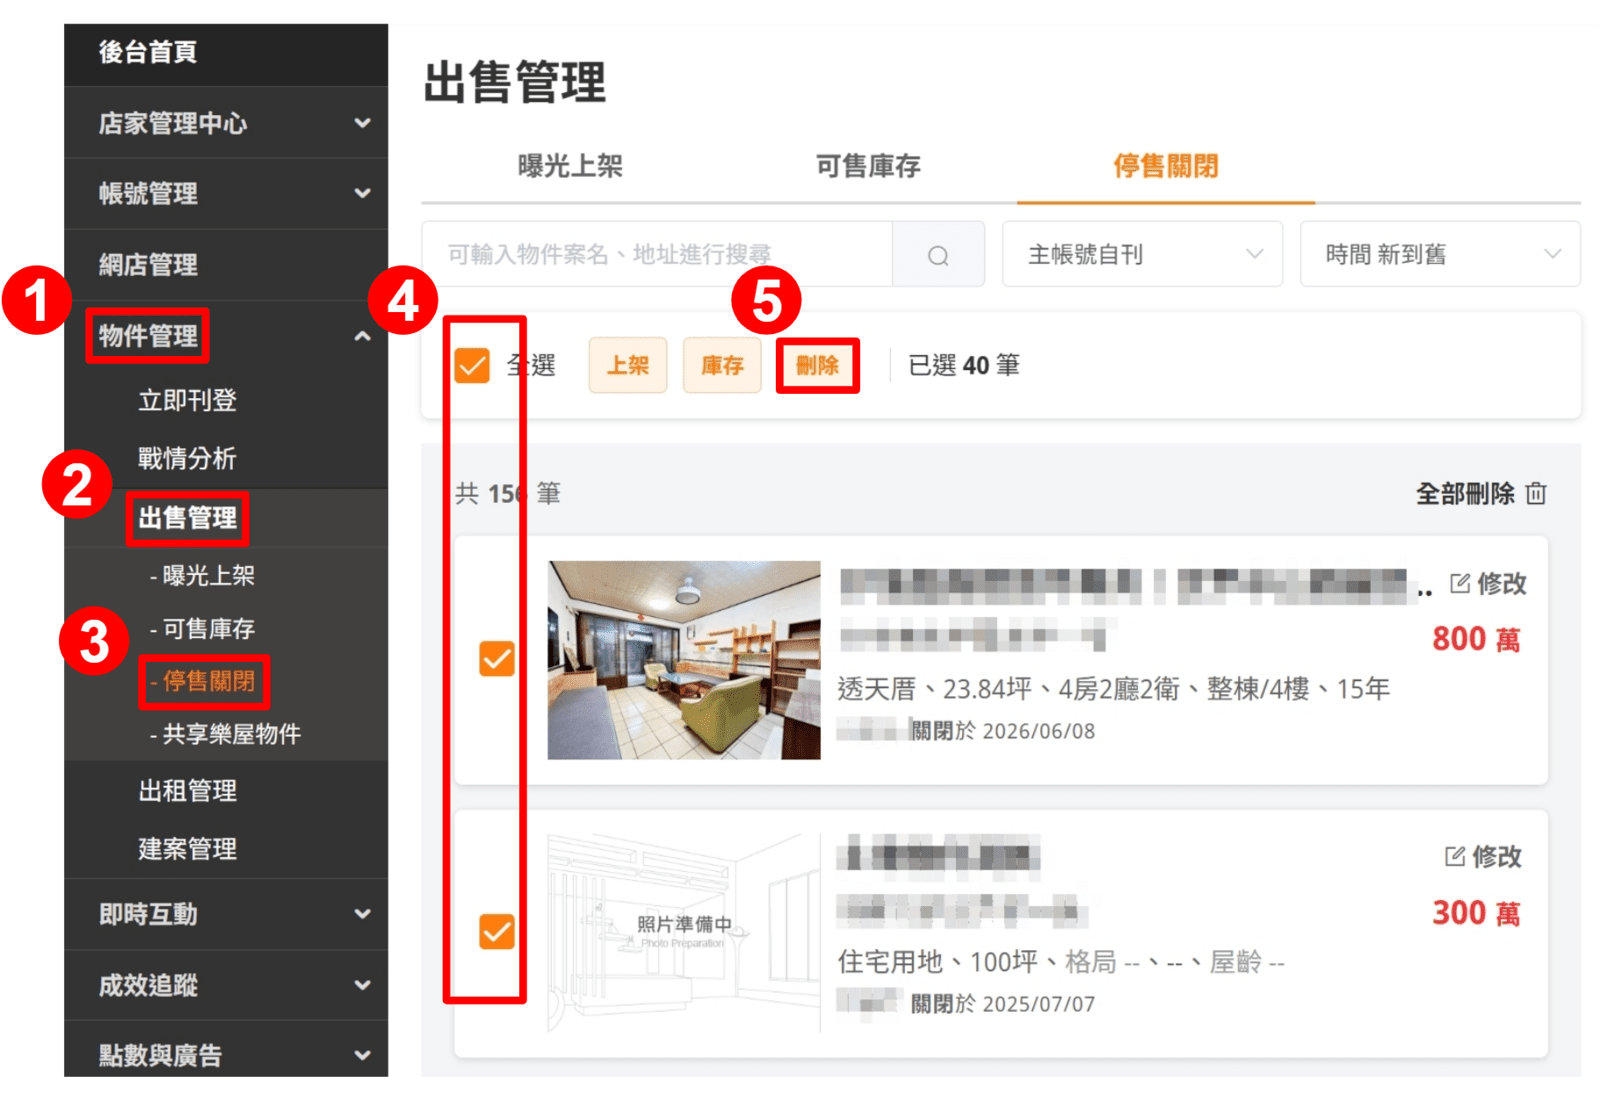
Task: Open 戰情分析 in the sidebar
Action: coord(188,459)
